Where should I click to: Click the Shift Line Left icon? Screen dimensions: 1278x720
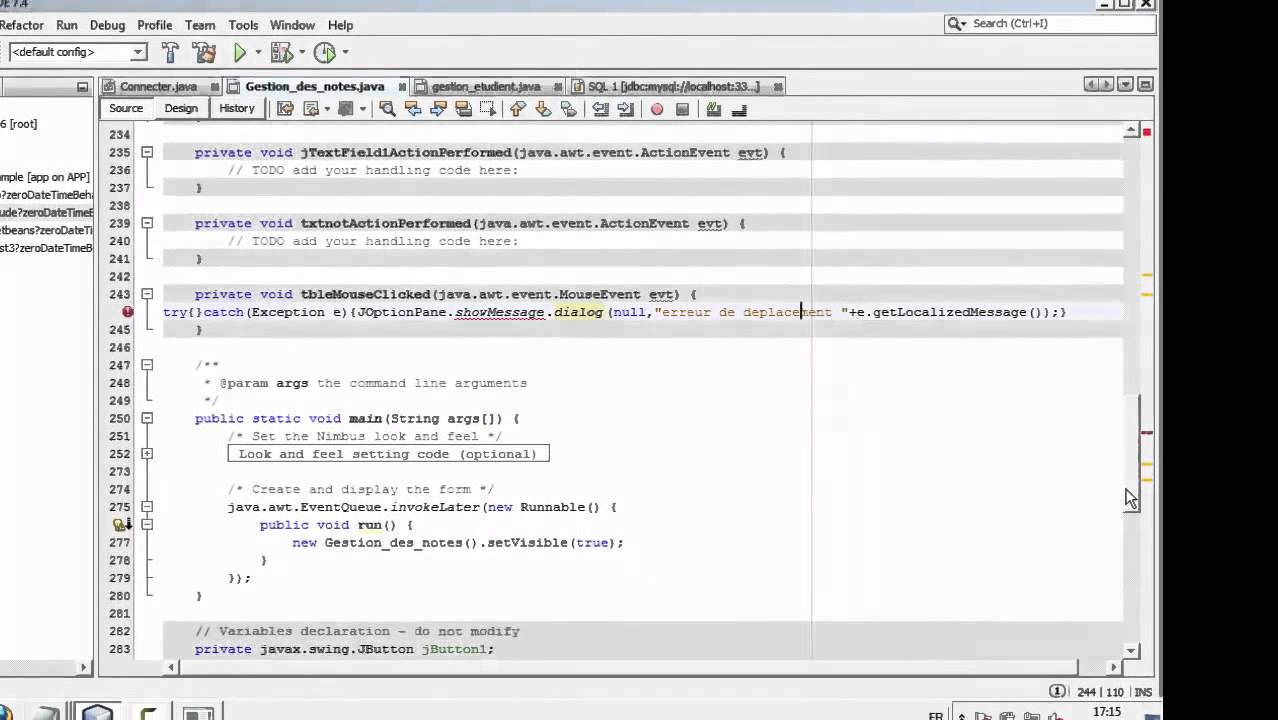(600, 109)
